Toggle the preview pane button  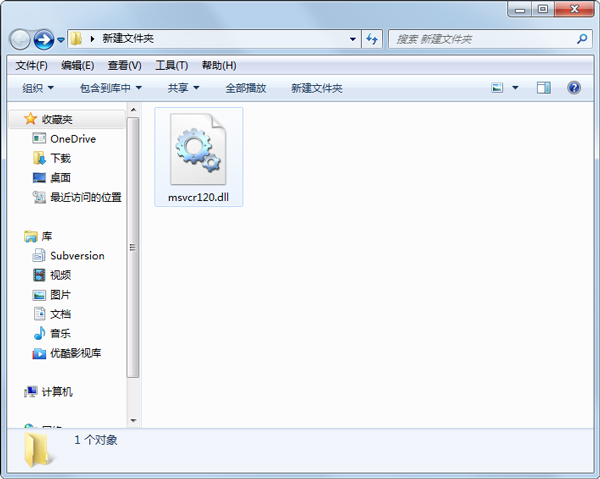pyautogui.click(x=544, y=88)
